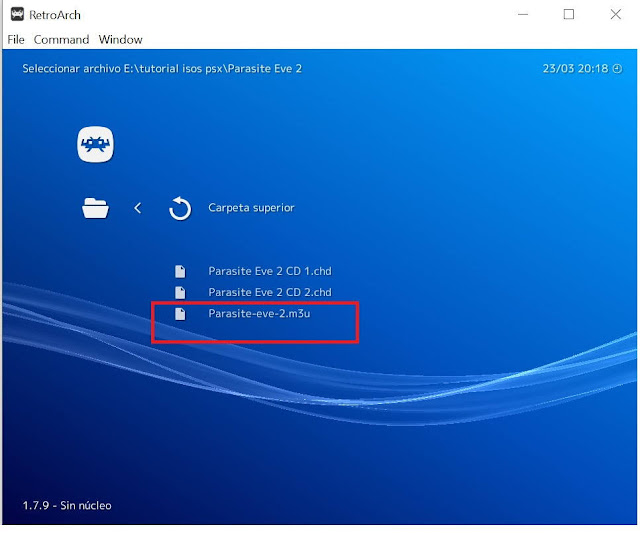Open the Command menu
This screenshot has height=533, width=640.
pyautogui.click(x=61, y=40)
